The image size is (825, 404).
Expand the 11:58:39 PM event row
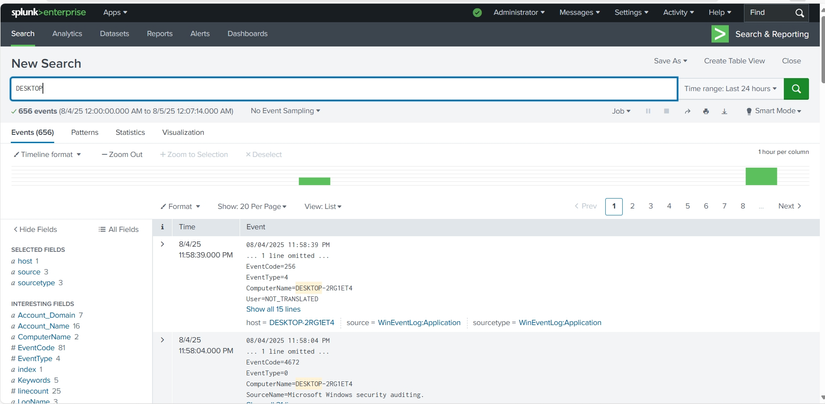[x=162, y=244]
